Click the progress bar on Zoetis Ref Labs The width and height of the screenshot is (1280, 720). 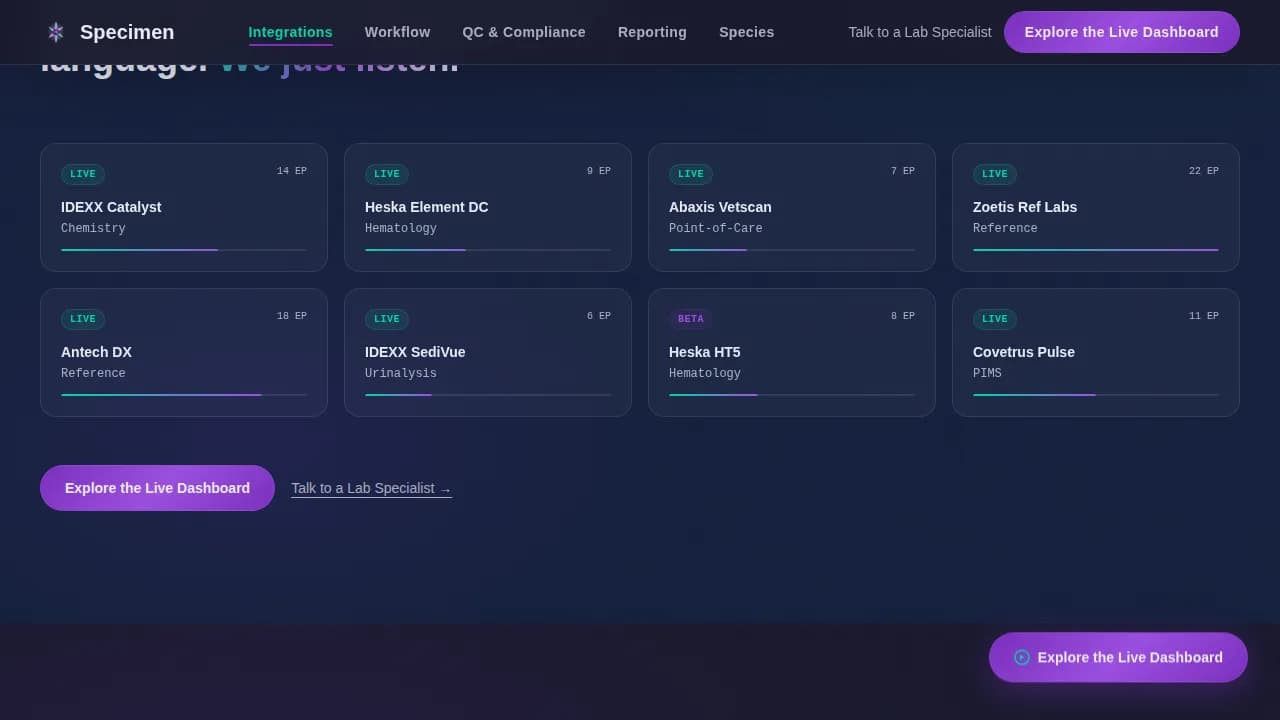(1096, 250)
